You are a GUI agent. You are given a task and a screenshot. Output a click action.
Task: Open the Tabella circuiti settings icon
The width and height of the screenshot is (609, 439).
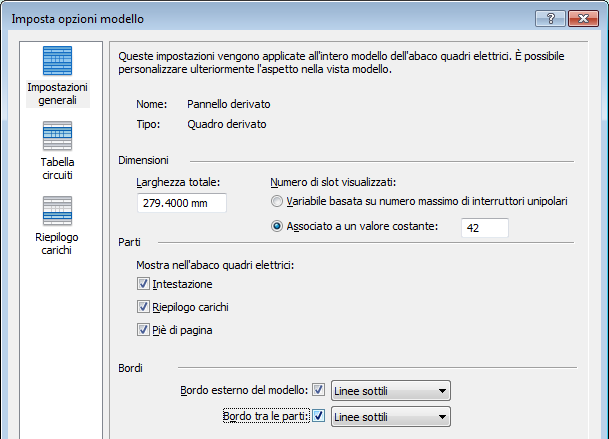[x=57, y=136]
